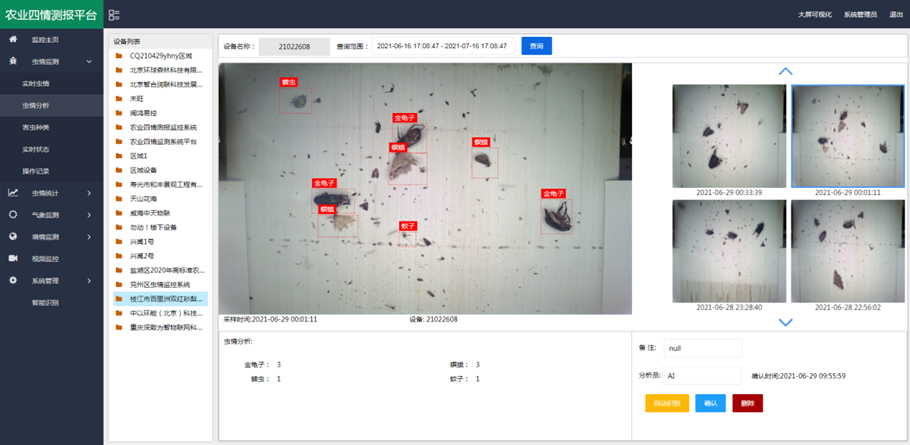The width and height of the screenshot is (910, 445).
Task: Click folder icon next to 米旺
Action: (x=120, y=99)
